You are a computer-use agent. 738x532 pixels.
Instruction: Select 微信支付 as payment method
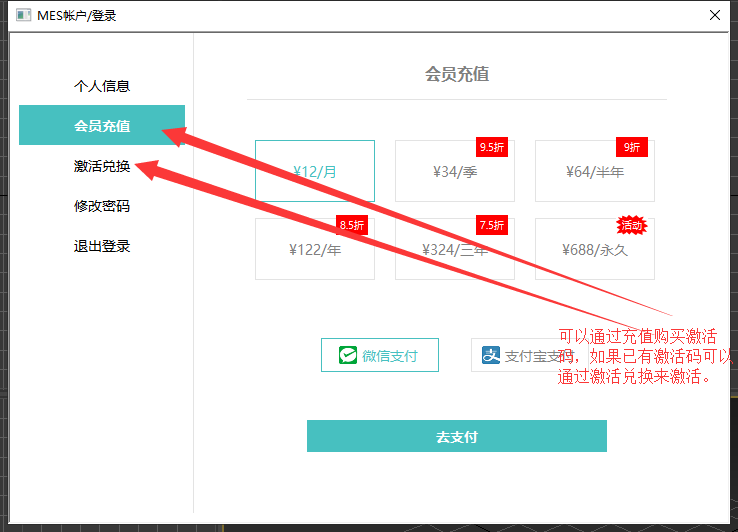coord(379,355)
